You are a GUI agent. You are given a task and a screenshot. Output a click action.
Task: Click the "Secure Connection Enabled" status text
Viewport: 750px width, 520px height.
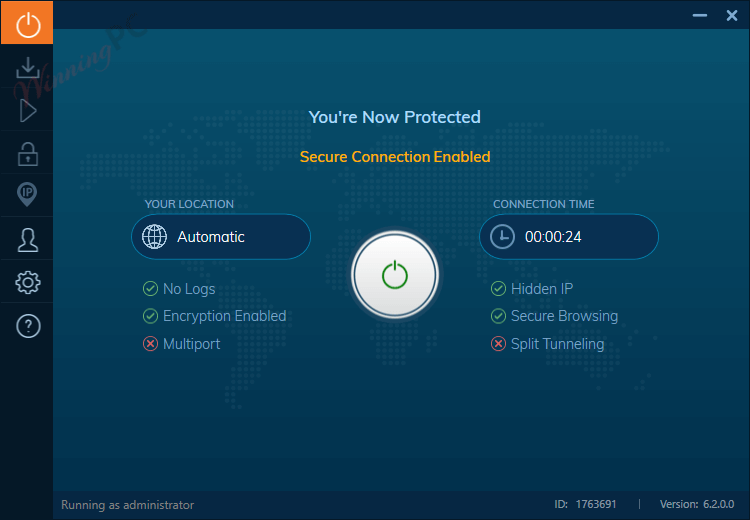pos(395,156)
